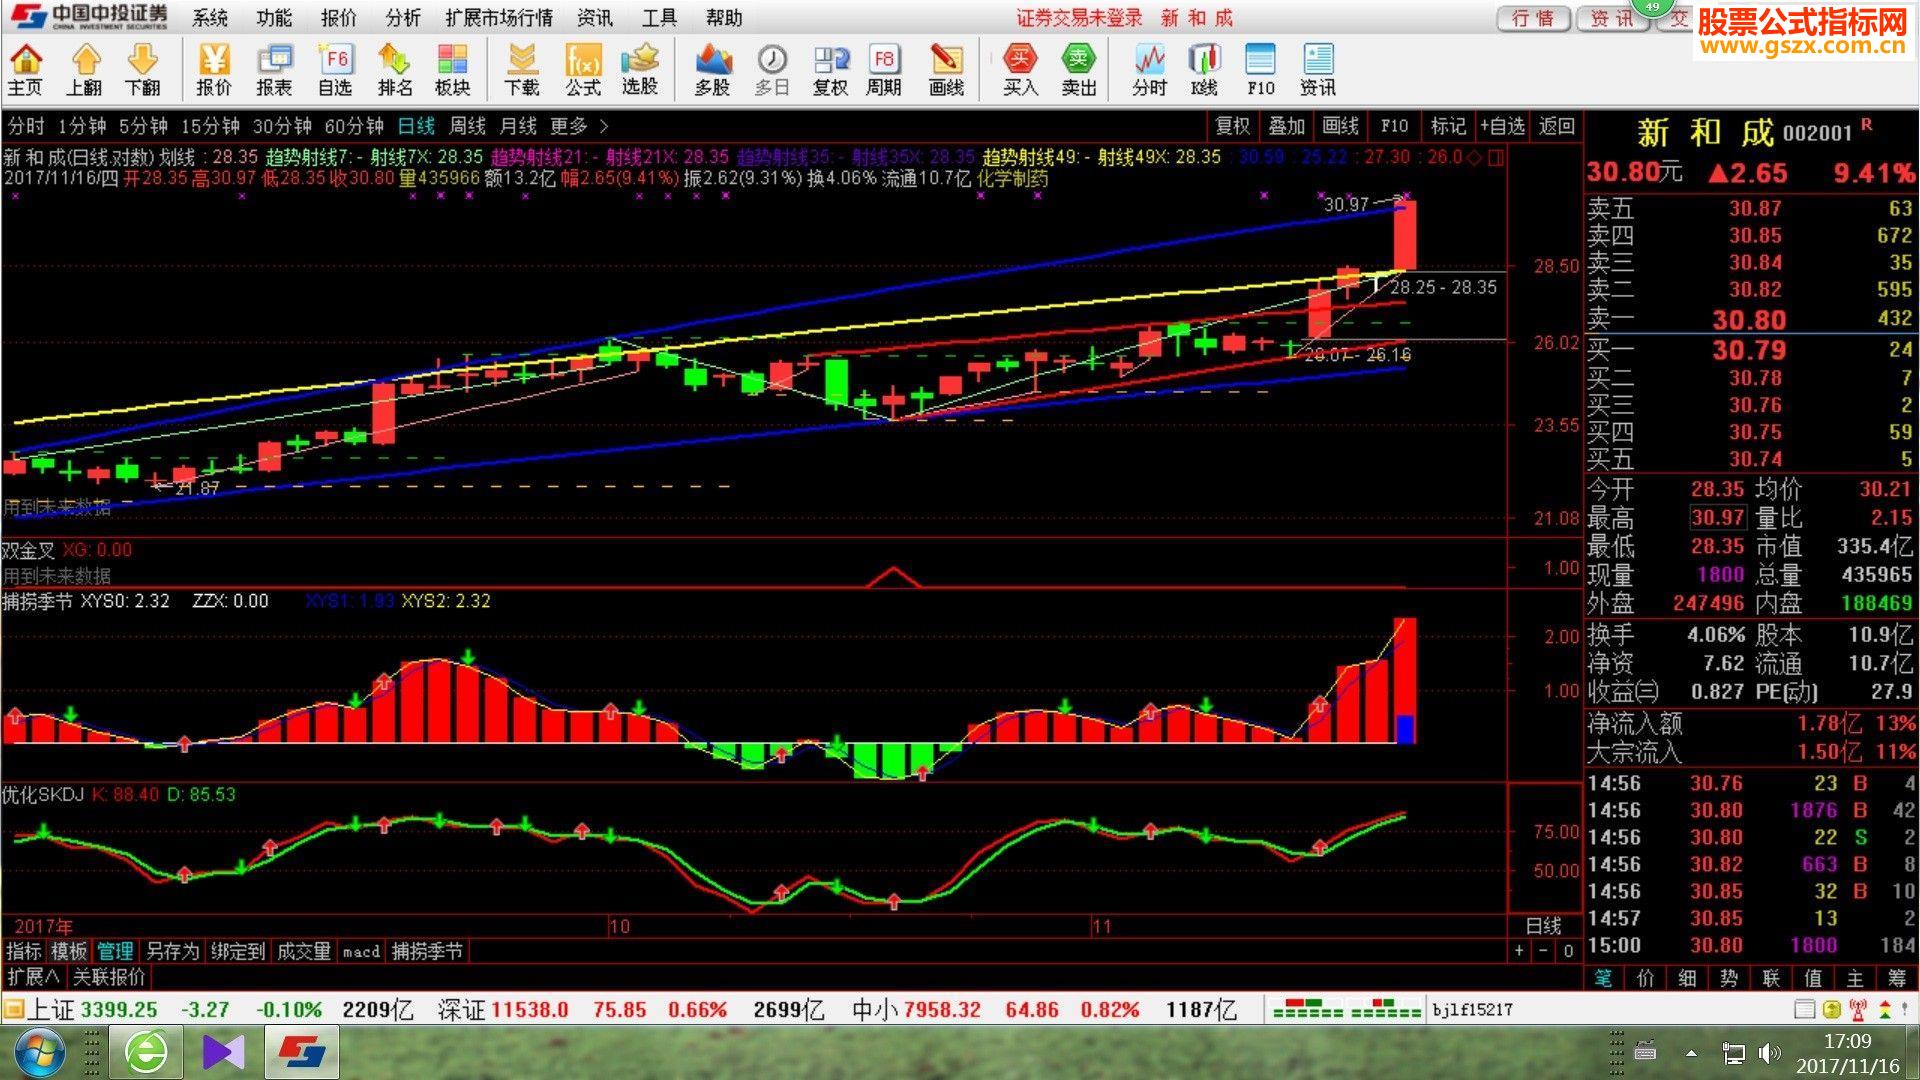Click the 周期 F8 period icon
The height and width of the screenshot is (1080, 1920).
click(884, 70)
